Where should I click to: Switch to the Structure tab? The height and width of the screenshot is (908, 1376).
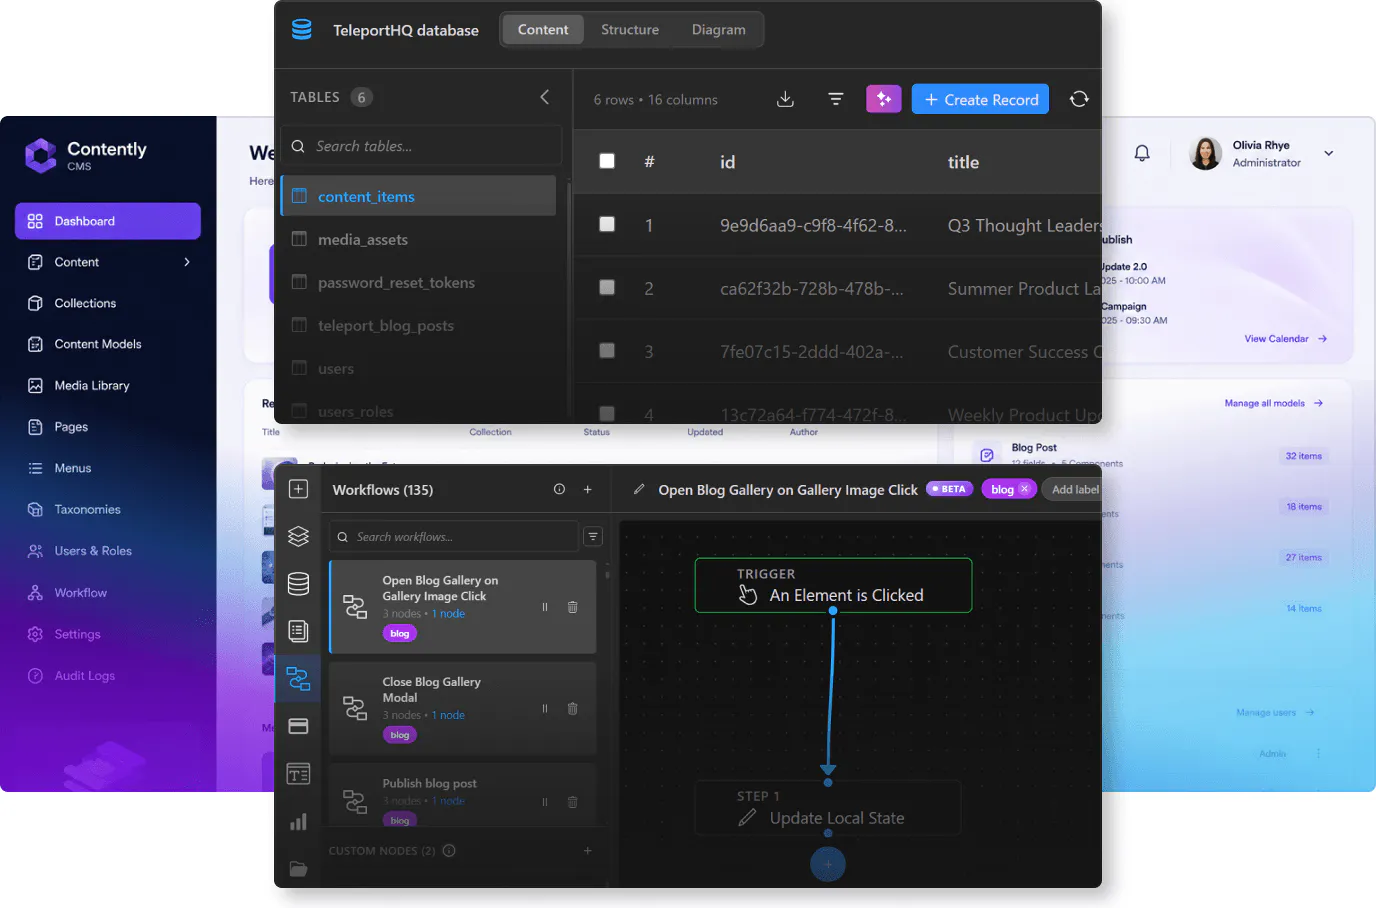coord(630,30)
